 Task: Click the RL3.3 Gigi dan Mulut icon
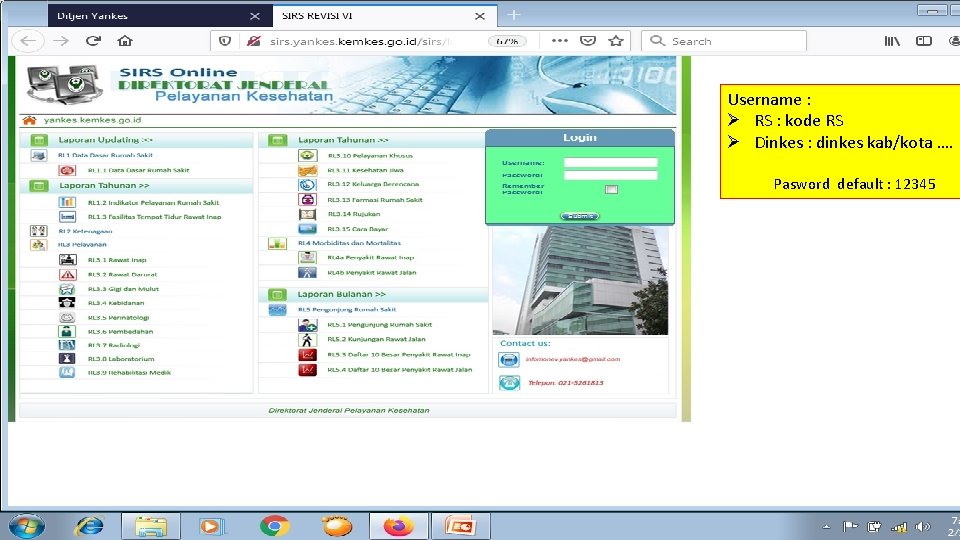67,289
